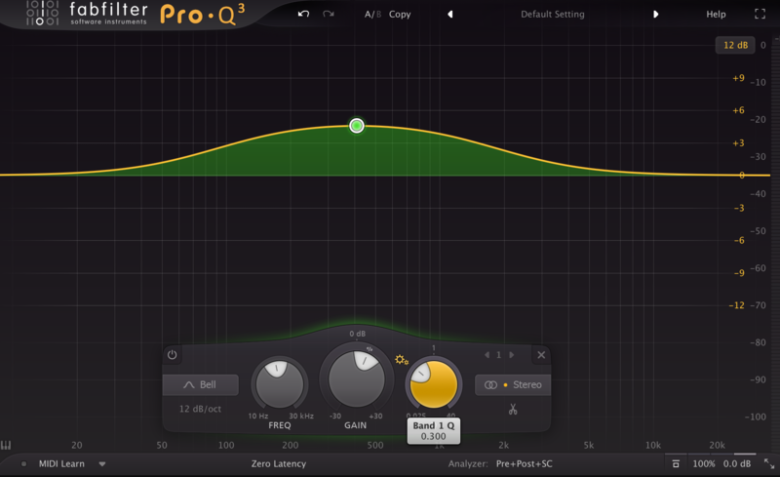Screen dimensions: 780x477
Task: Click the Redo arrow icon
Action: 328,14
